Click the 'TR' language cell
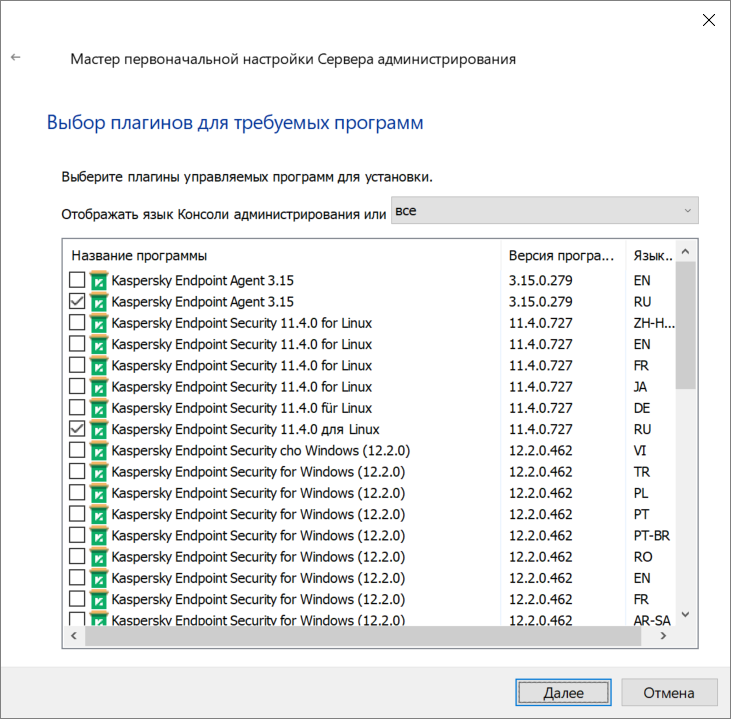This screenshot has width=731, height=719. tap(641, 472)
